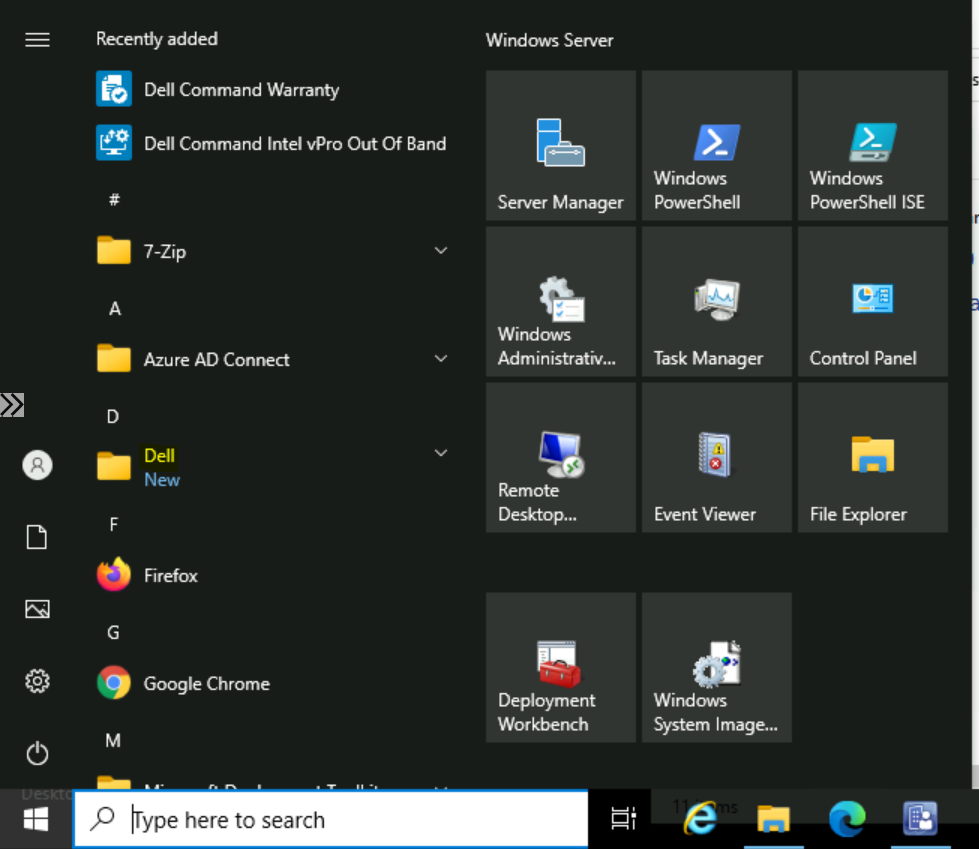Viewport: 979px width, 849px height.
Task: Click the Recently added heading
Action: point(157,39)
